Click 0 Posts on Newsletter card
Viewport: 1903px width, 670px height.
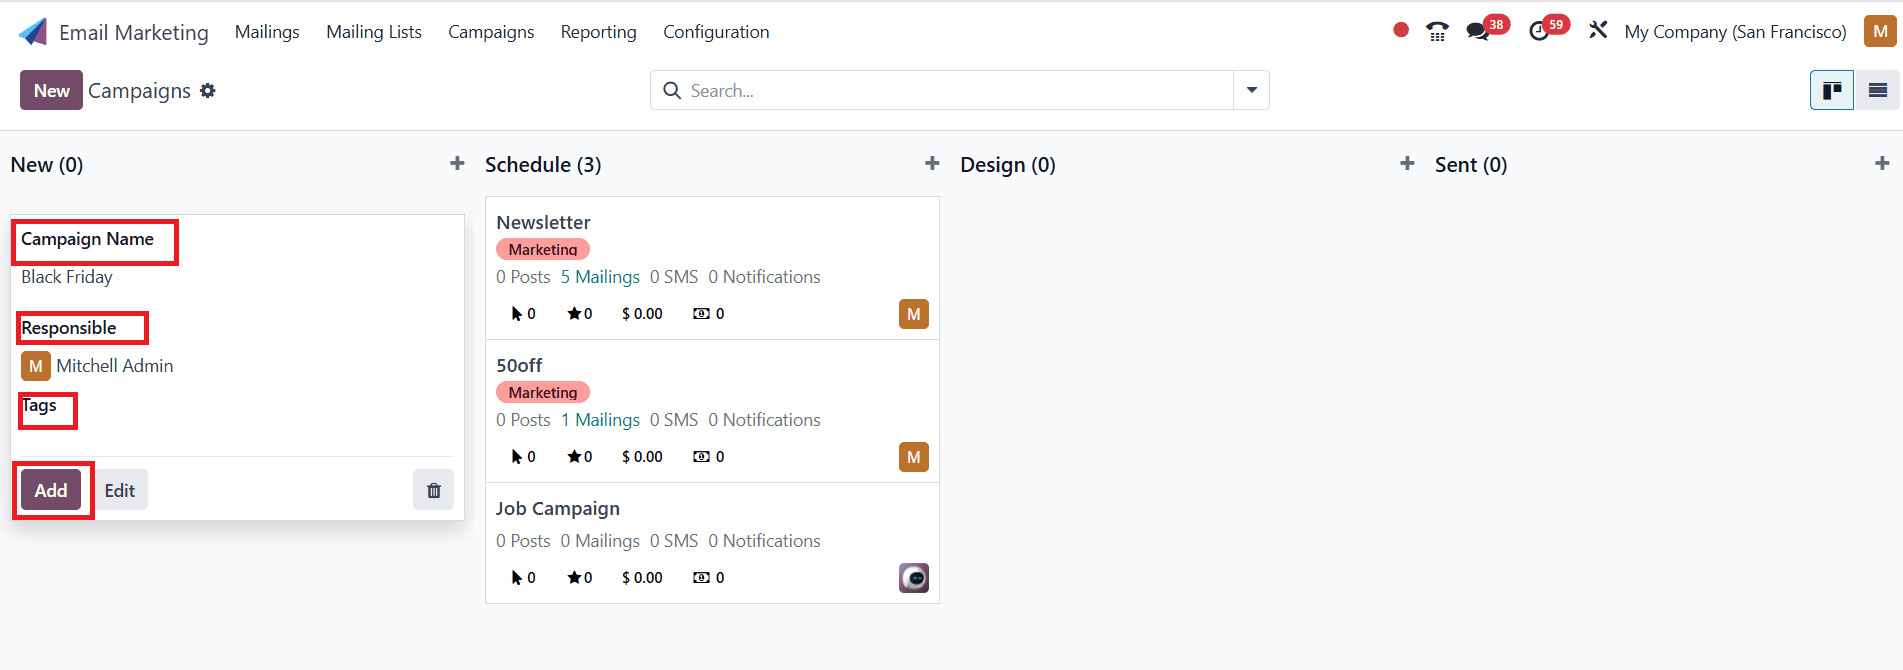523,277
